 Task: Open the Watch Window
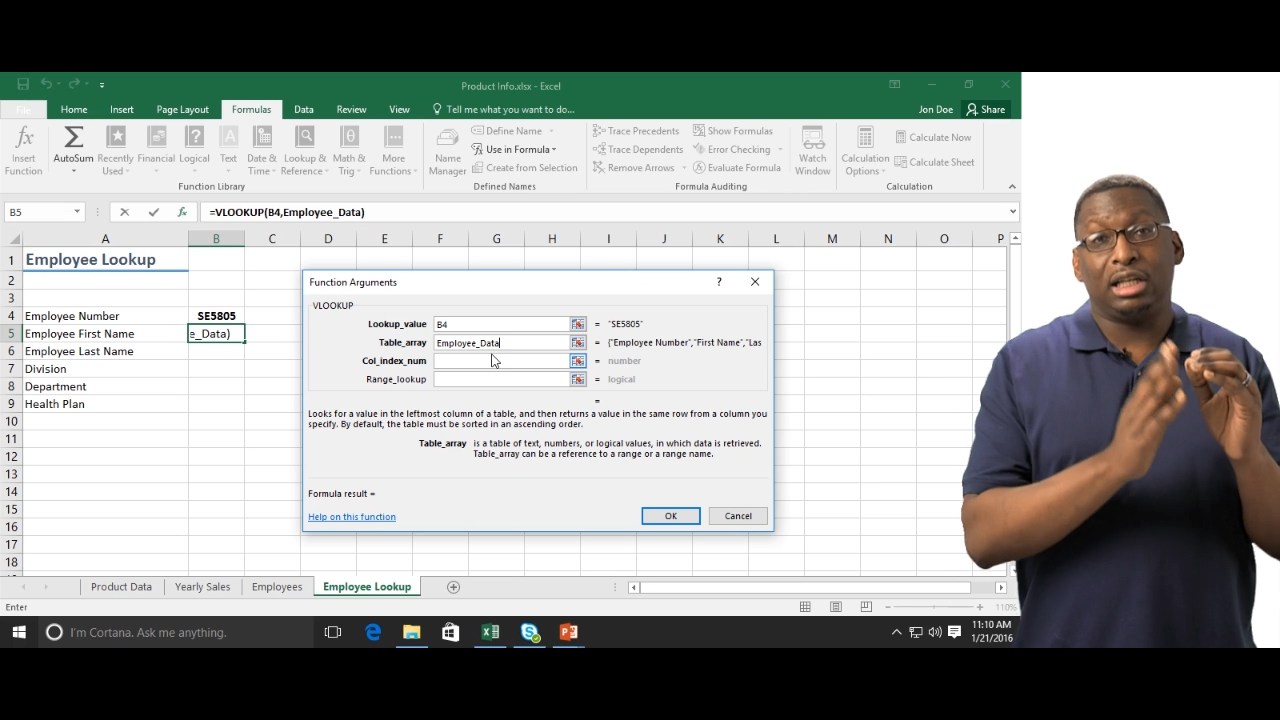tap(813, 150)
